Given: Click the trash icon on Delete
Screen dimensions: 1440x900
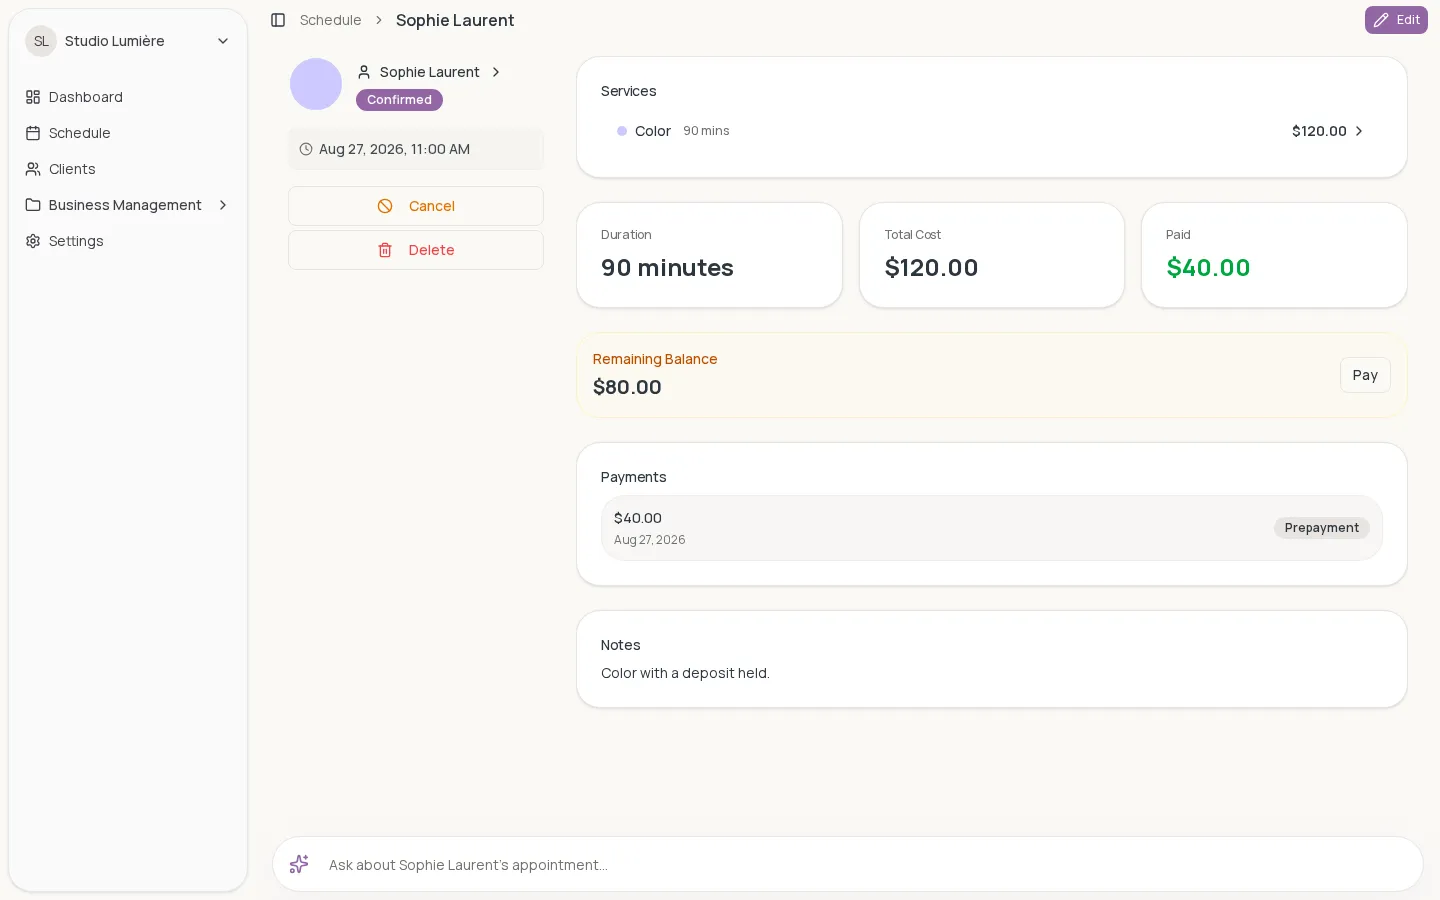Looking at the screenshot, I should pos(385,250).
